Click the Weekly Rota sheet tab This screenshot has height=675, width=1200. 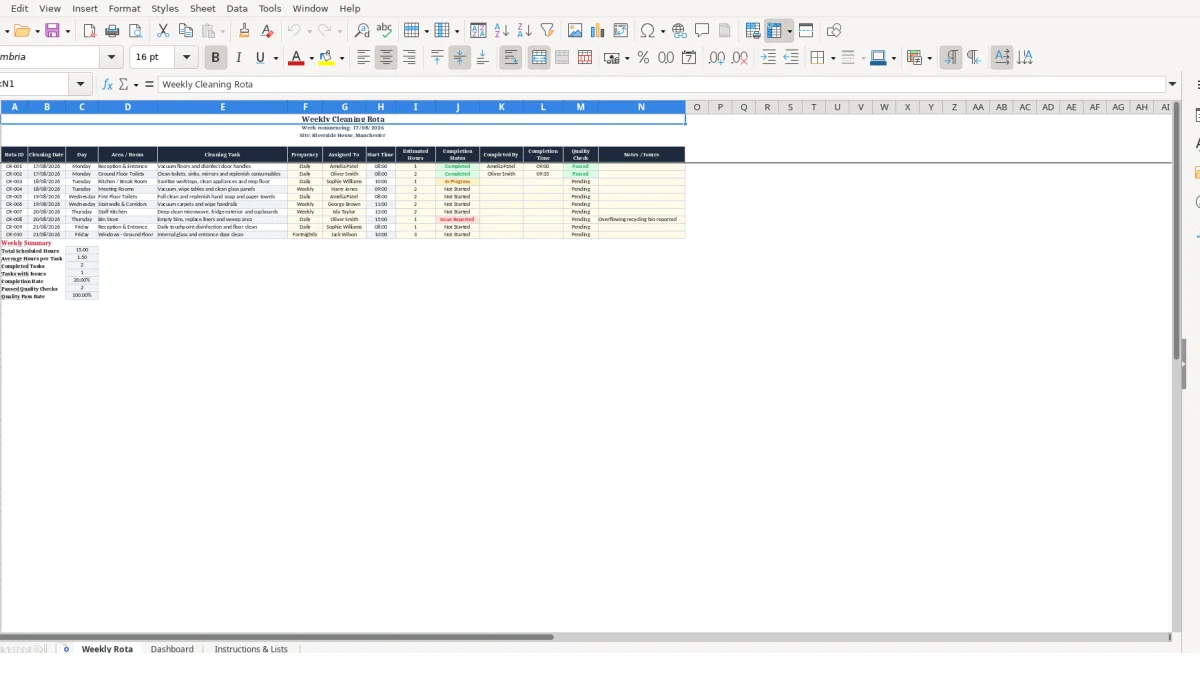107,649
